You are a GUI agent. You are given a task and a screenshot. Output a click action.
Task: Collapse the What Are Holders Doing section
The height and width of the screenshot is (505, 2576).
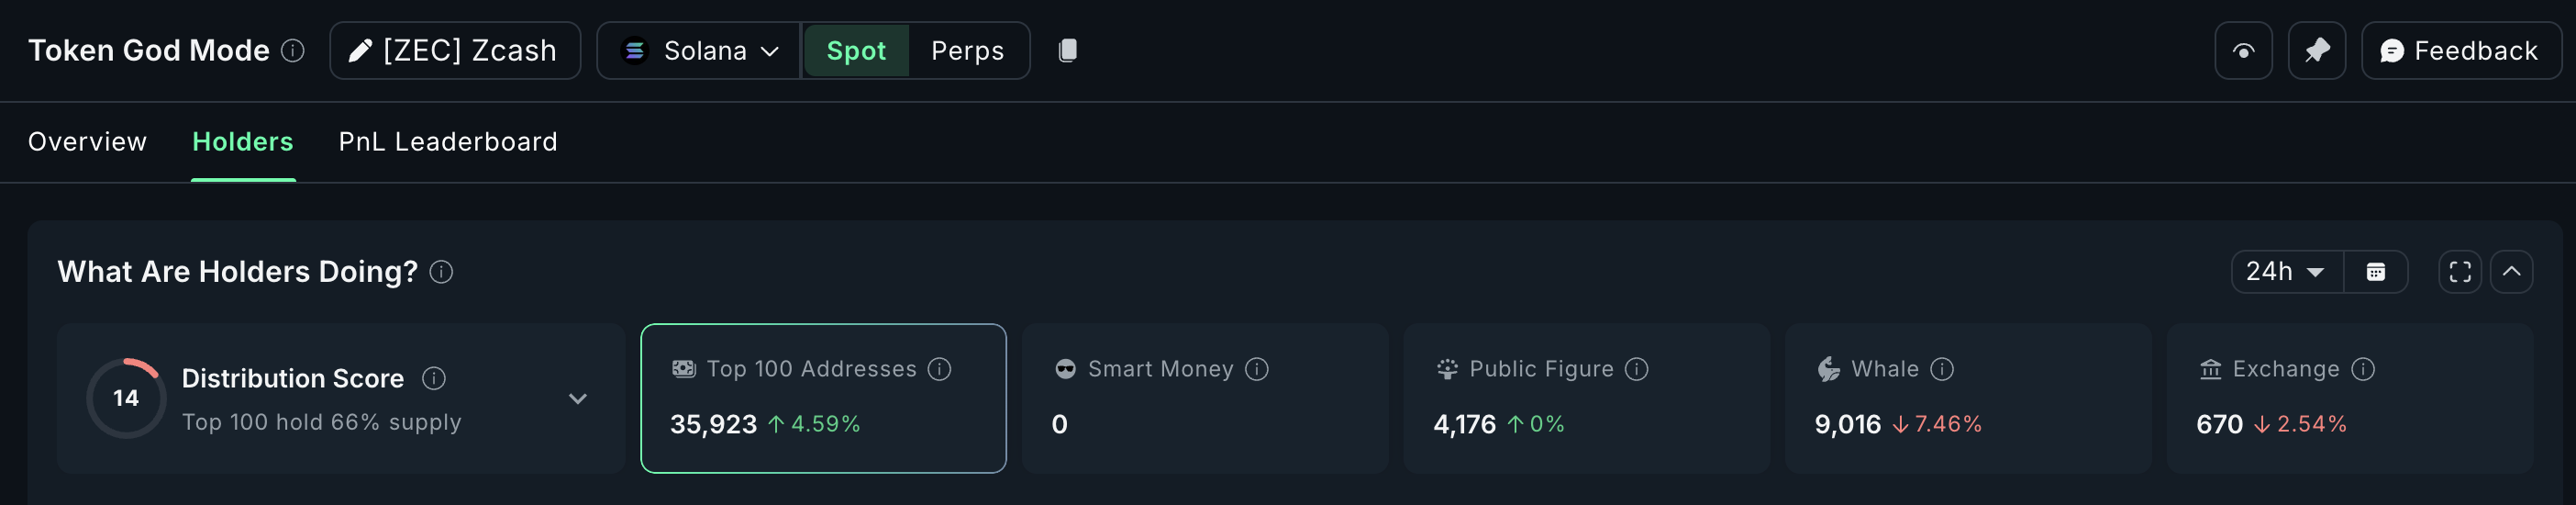pos(2510,272)
